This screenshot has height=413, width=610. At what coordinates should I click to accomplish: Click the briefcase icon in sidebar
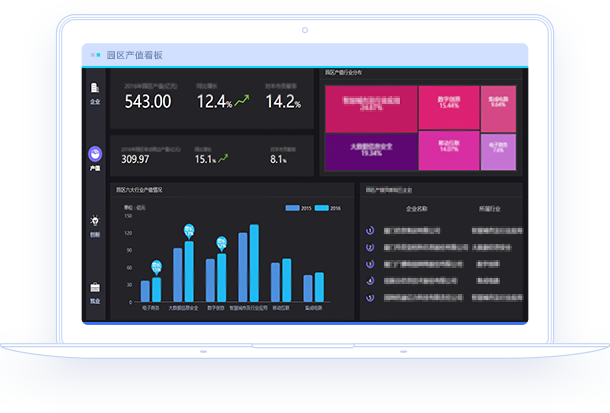pyautogui.click(x=95, y=287)
